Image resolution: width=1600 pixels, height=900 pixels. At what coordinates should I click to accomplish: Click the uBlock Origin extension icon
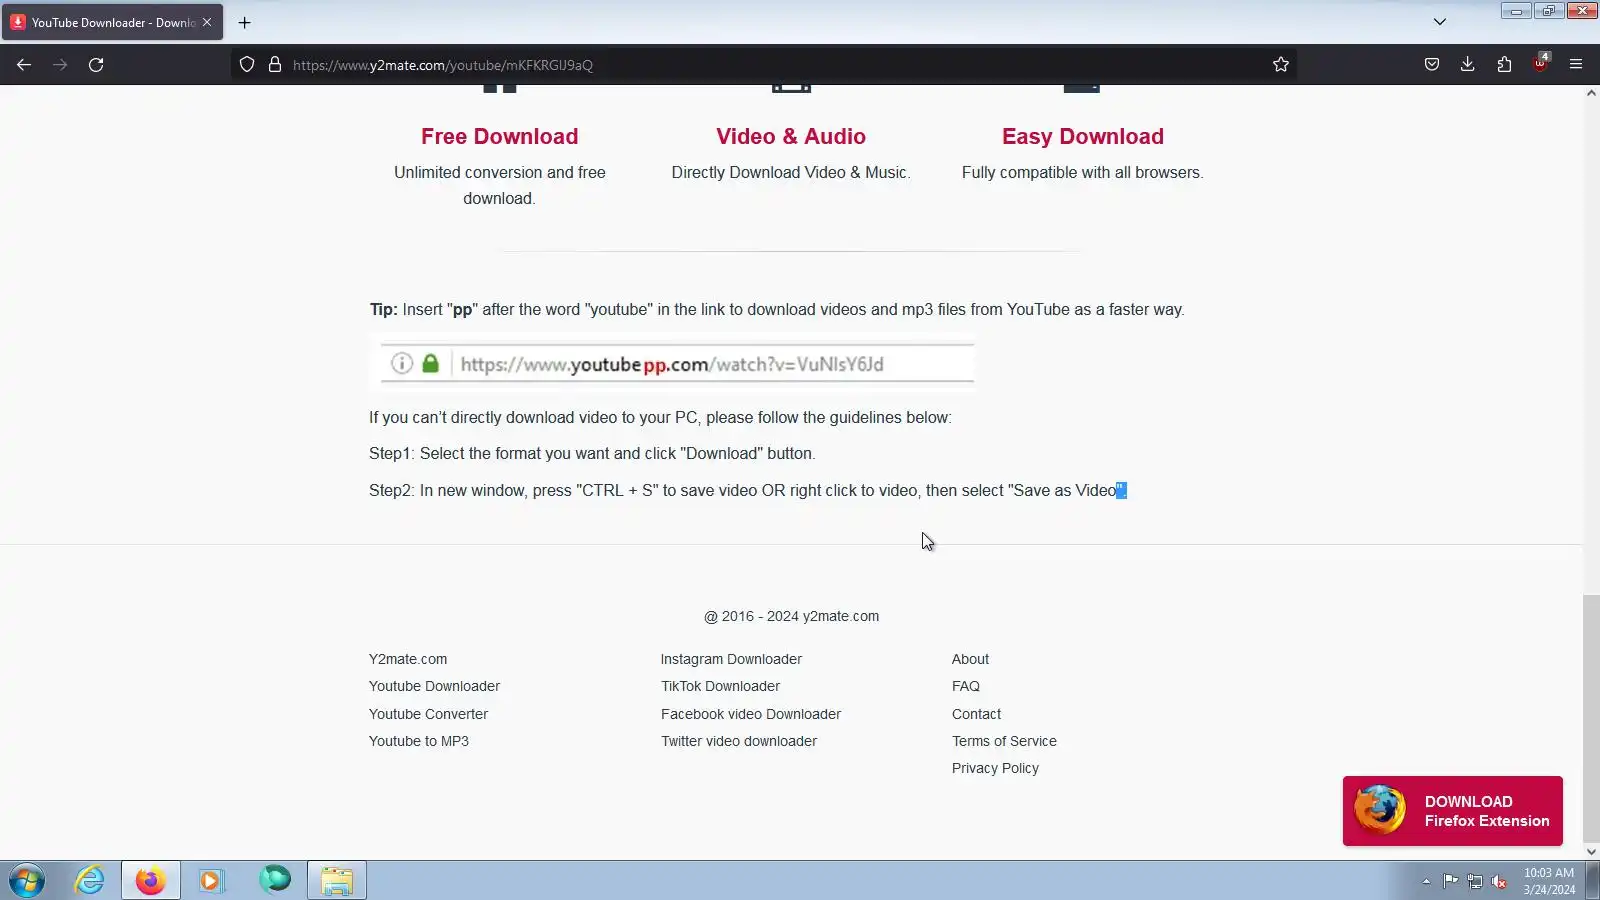(1540, 64)
